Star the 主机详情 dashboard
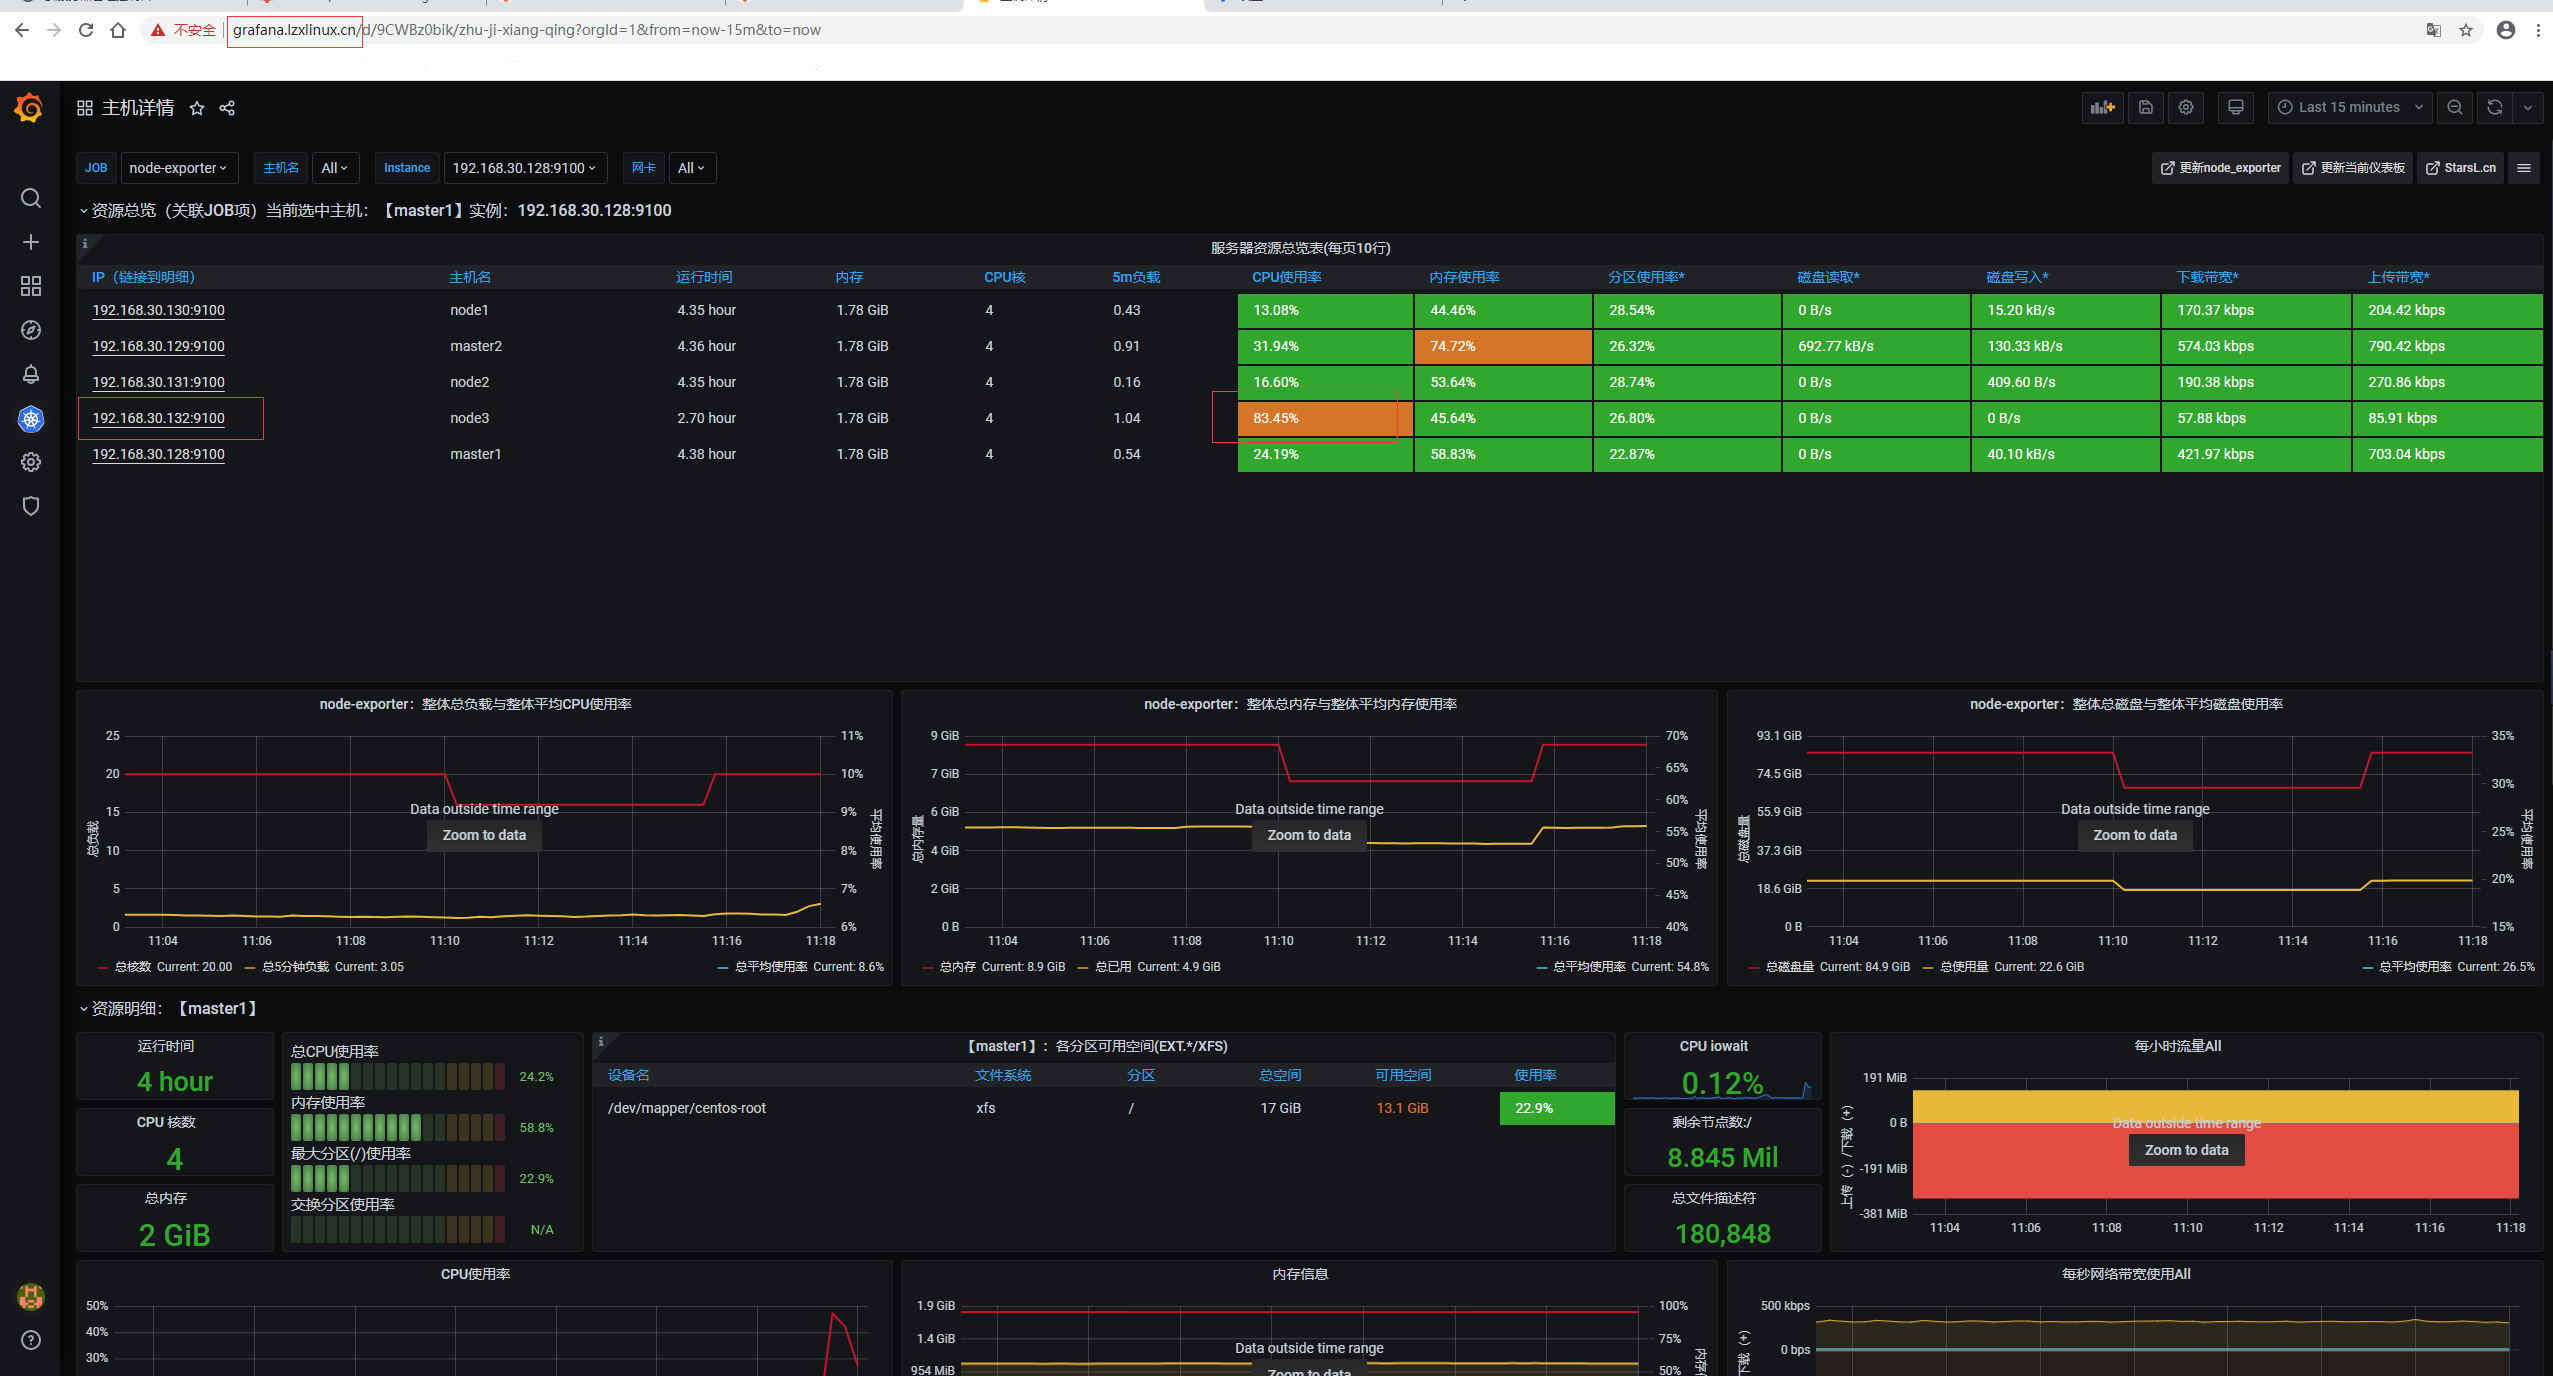 click(197, 108)
